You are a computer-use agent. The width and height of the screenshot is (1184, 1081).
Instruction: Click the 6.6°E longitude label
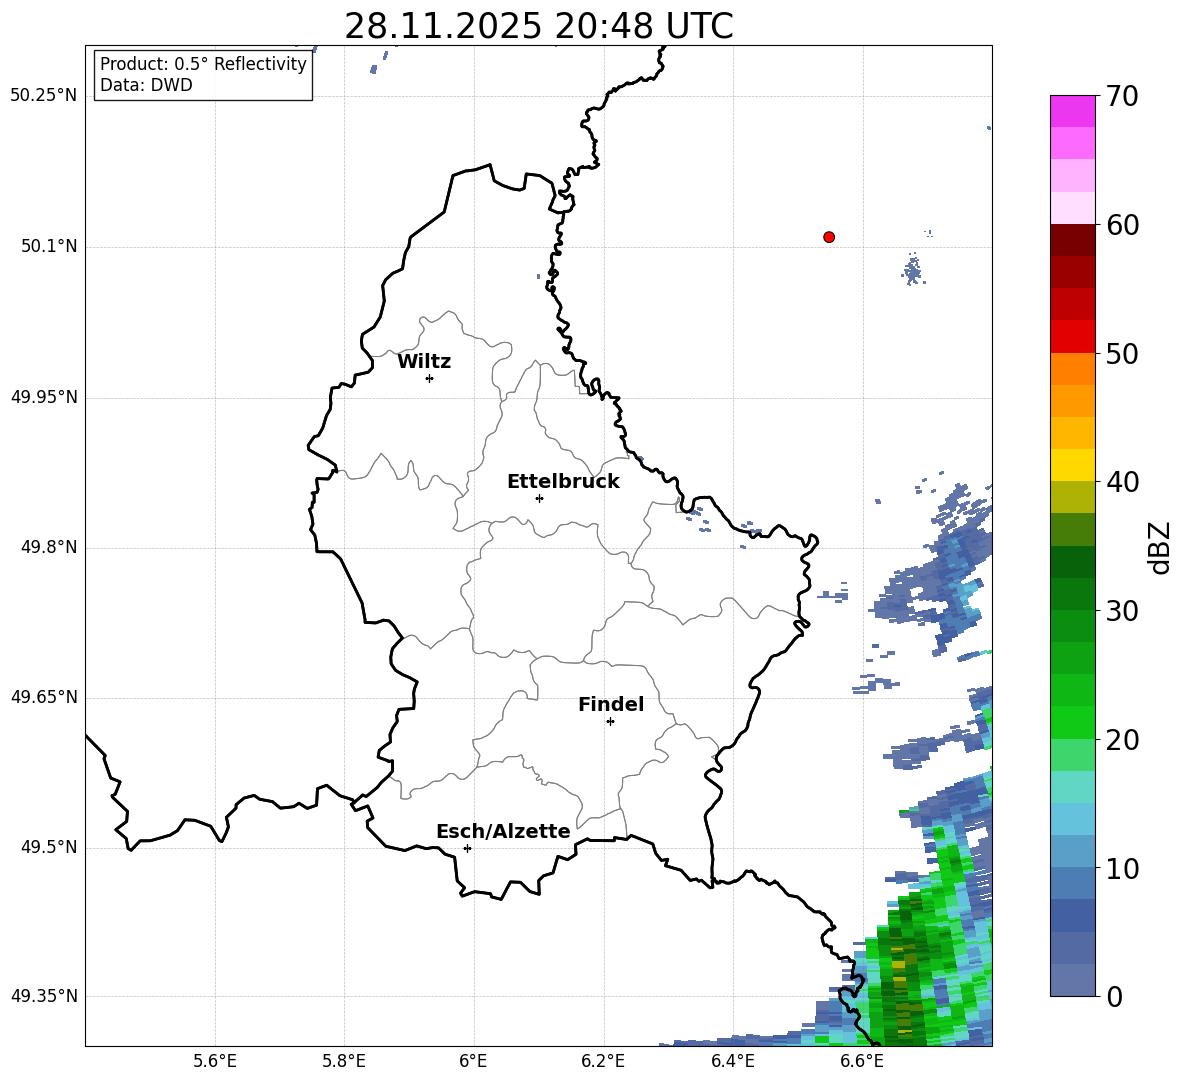tap(862, 1061)
